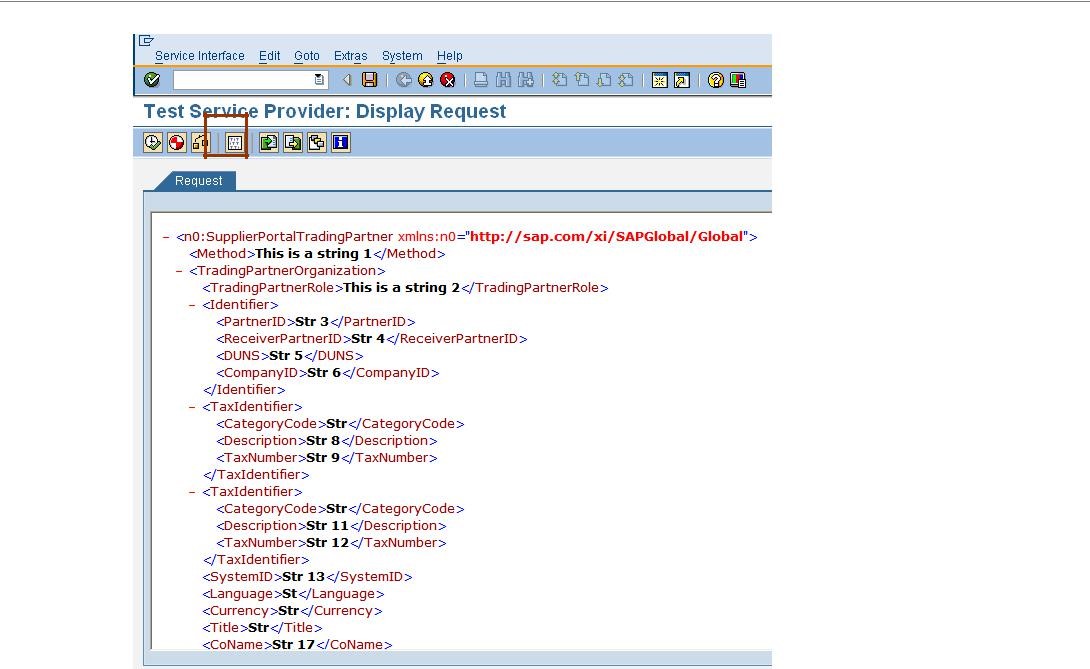Execute the service test with the clock icon
Image resolution: width=1090 pixels, height=669 pixels.
tap(152, 142)
